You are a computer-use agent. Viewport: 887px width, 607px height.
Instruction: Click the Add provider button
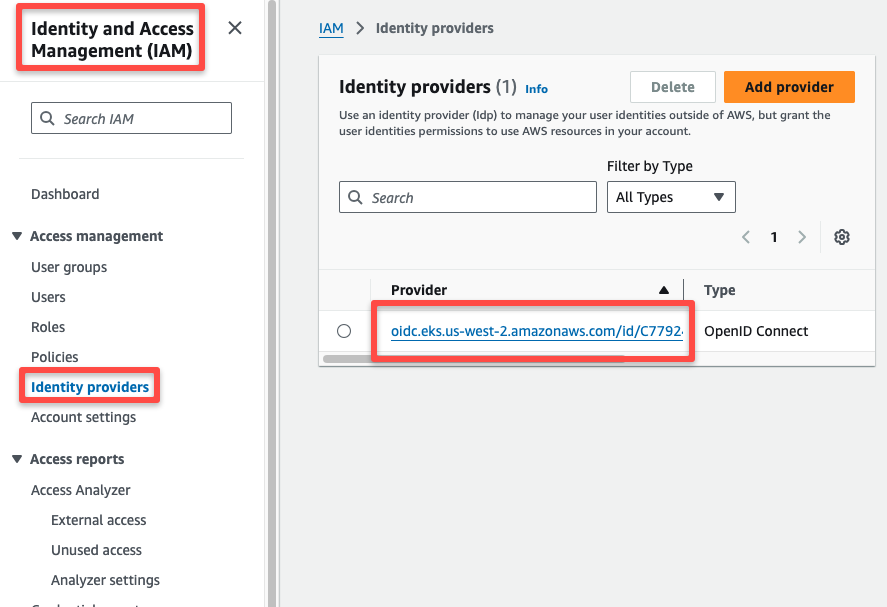789,87
